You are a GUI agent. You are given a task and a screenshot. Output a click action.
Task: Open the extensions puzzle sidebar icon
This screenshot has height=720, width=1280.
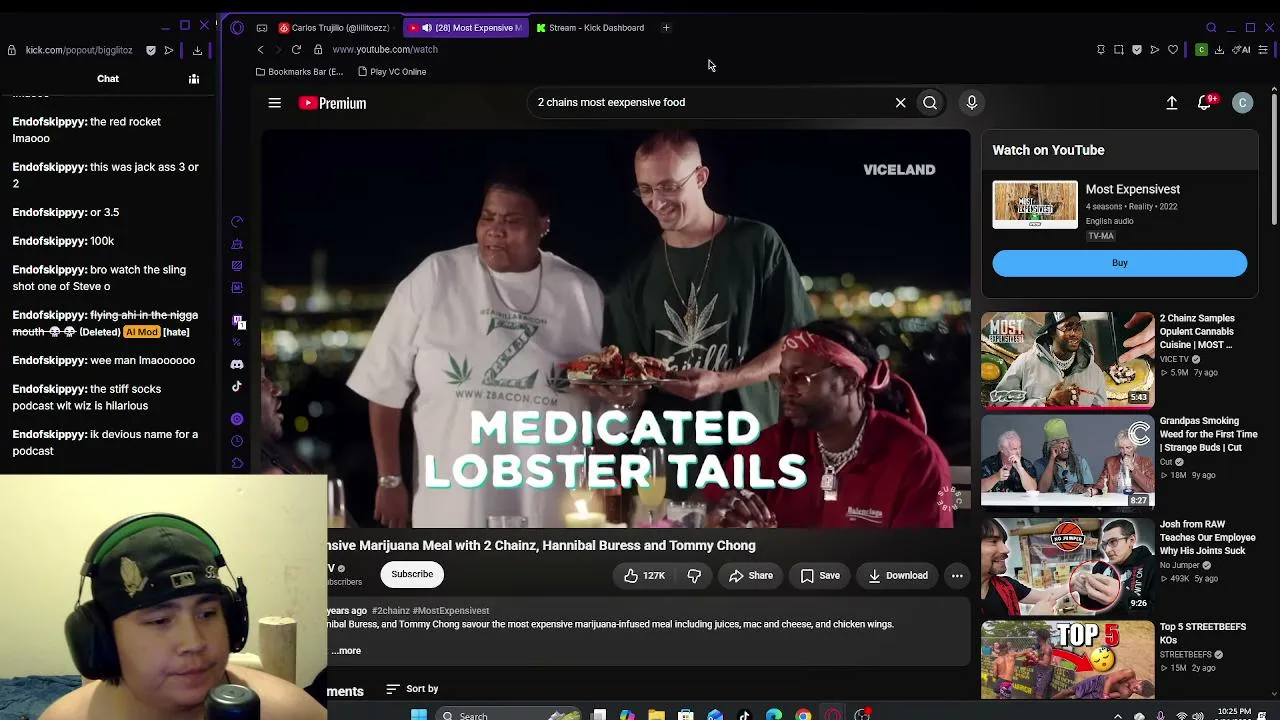[x=237, y=463]
